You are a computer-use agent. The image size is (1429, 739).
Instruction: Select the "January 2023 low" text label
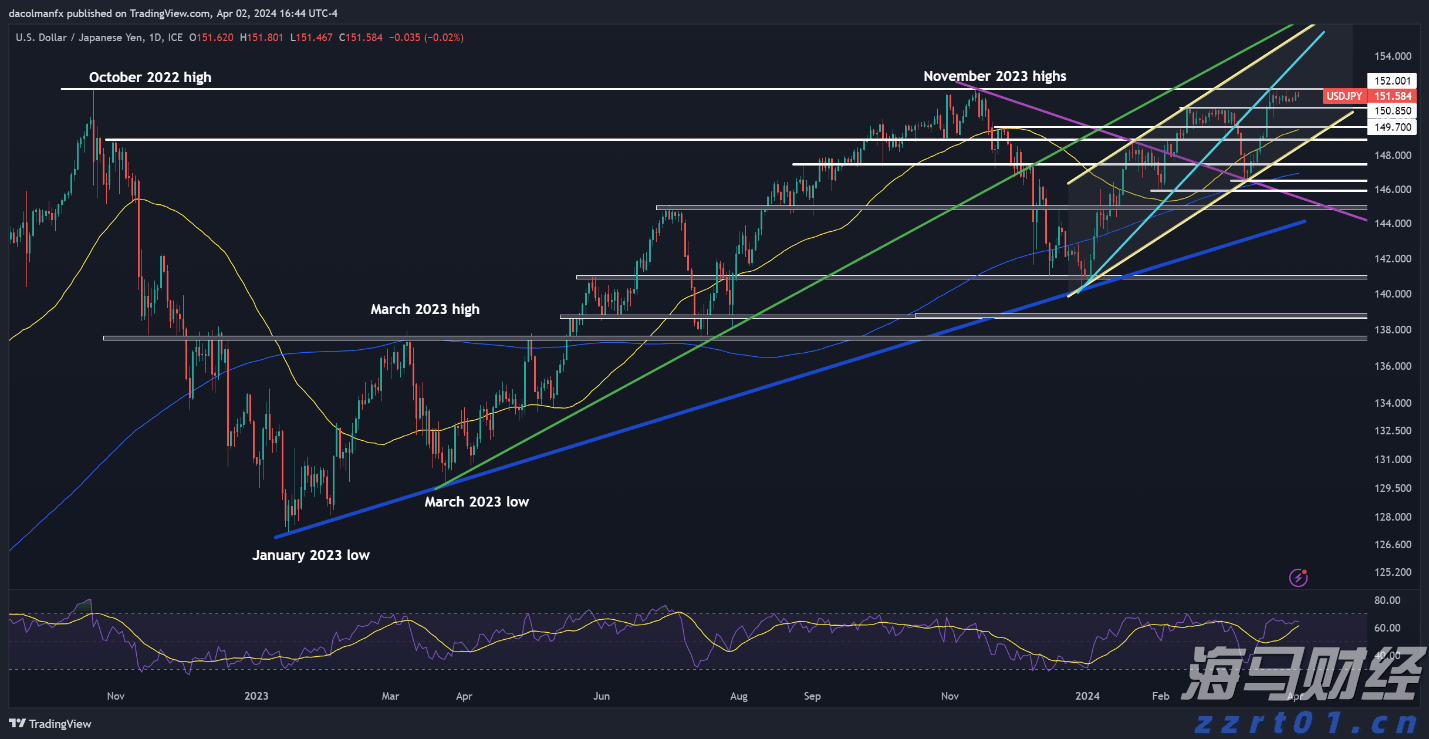click(x=311, y=555)
